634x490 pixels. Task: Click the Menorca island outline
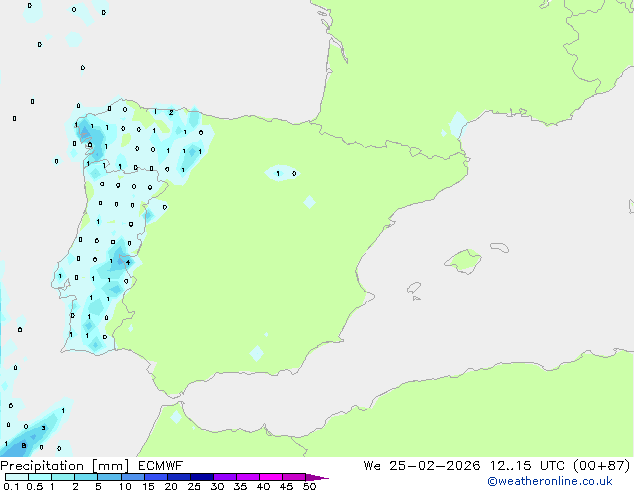499,247
